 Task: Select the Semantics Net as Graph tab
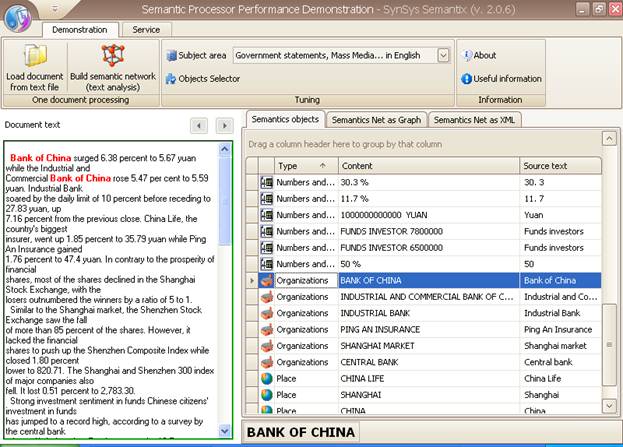[x=376, y=120]
